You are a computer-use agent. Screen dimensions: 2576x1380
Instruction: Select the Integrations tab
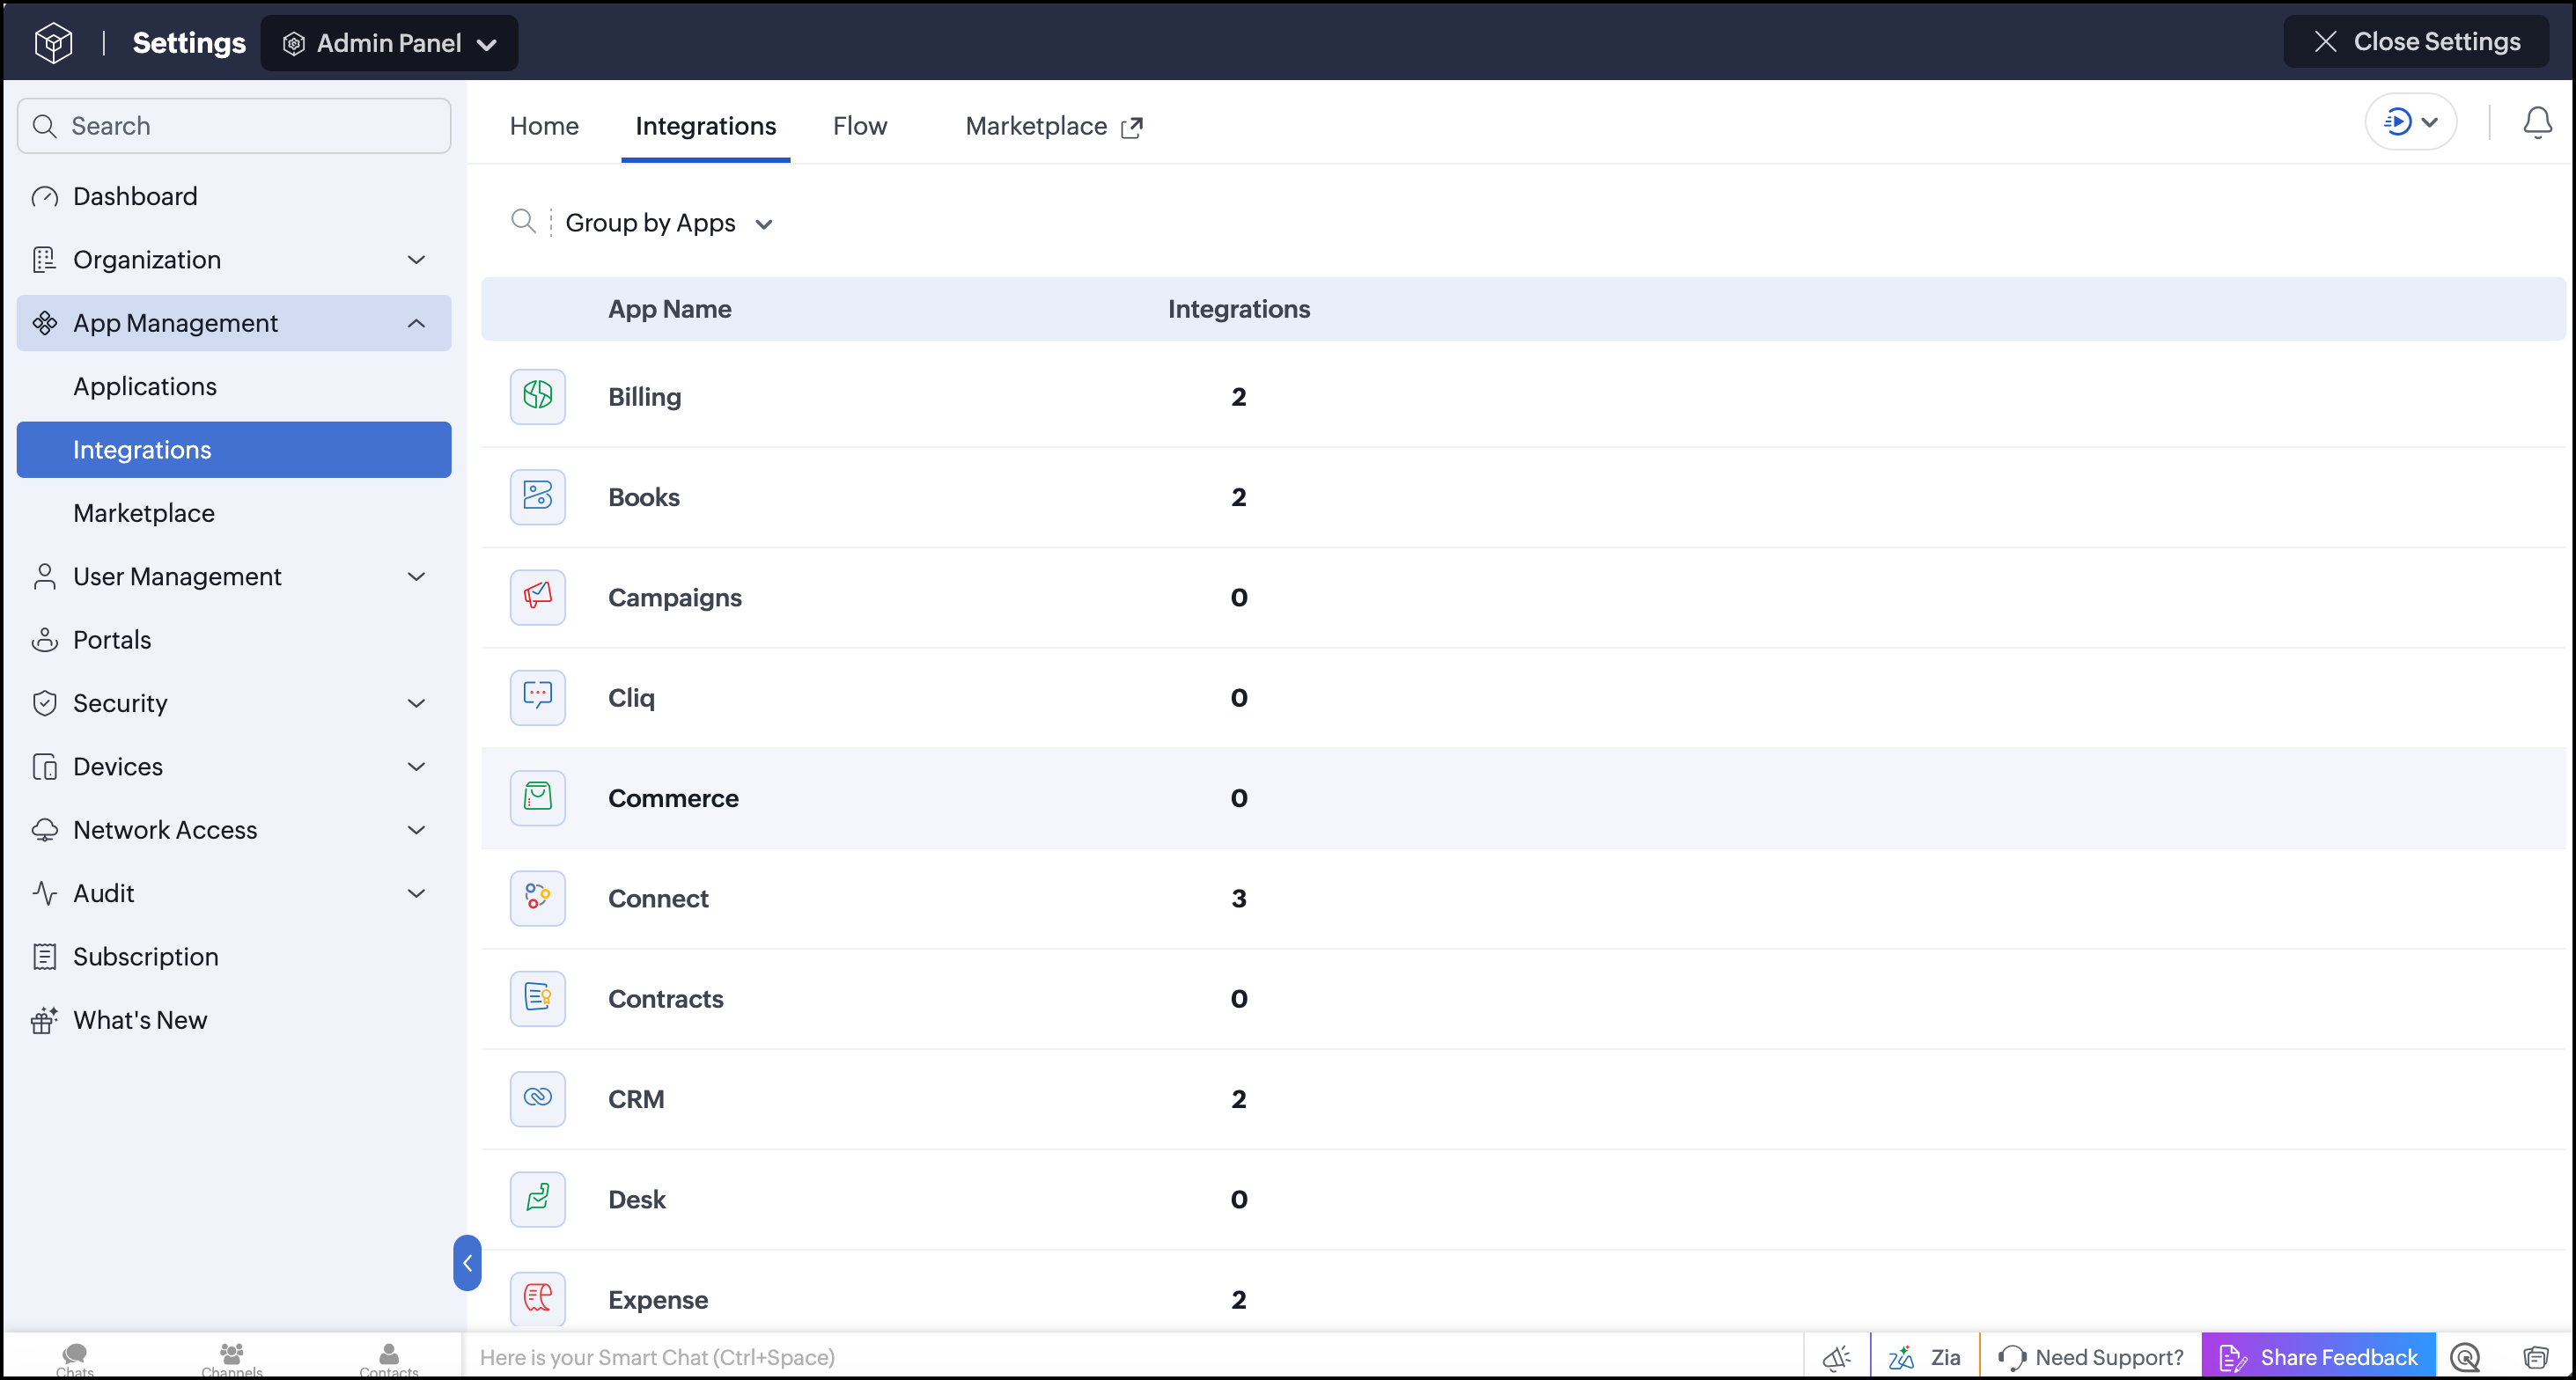pyautogui.click(x=705, y=126)
